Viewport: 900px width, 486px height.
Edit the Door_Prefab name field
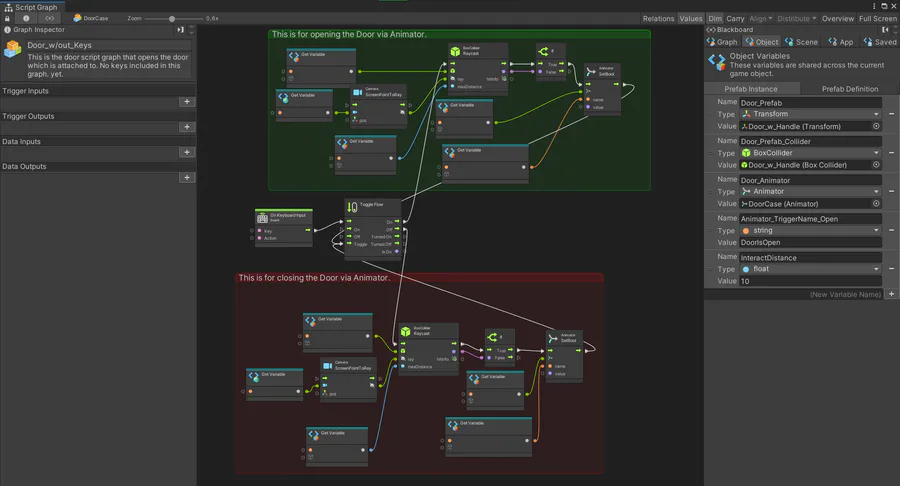810,103
